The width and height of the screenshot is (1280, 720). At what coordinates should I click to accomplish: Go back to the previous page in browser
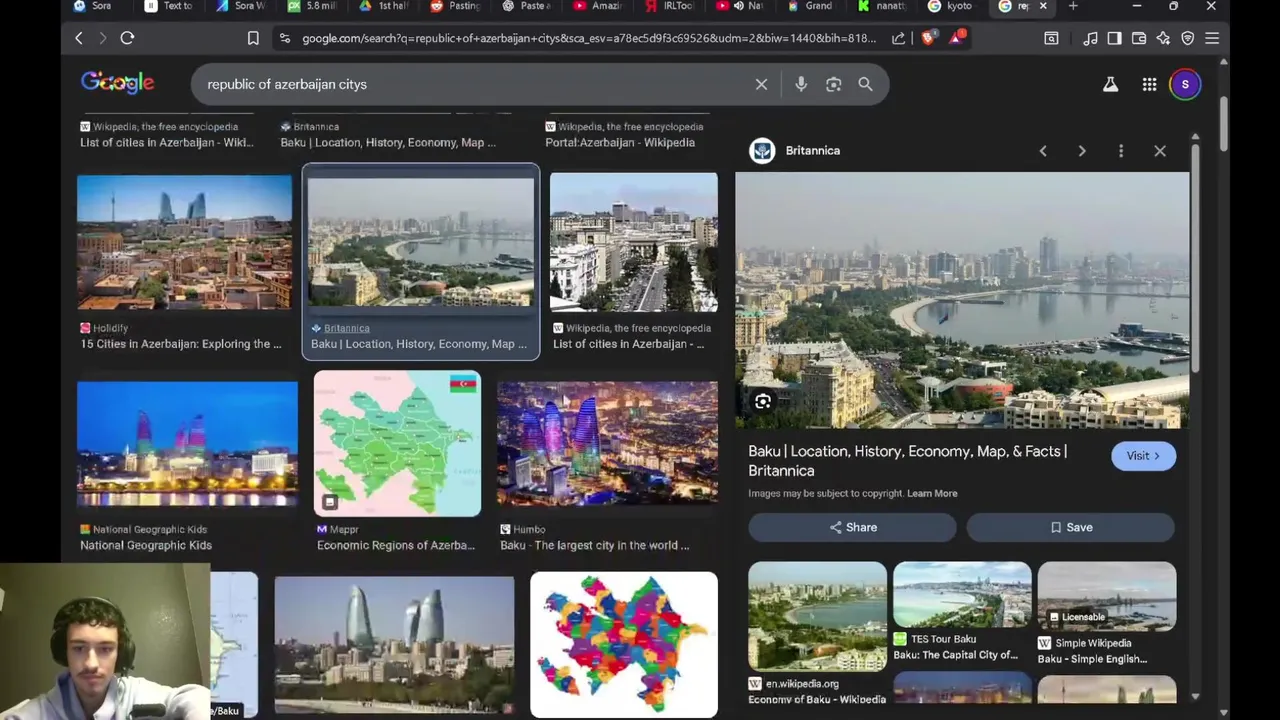(79, 38)
